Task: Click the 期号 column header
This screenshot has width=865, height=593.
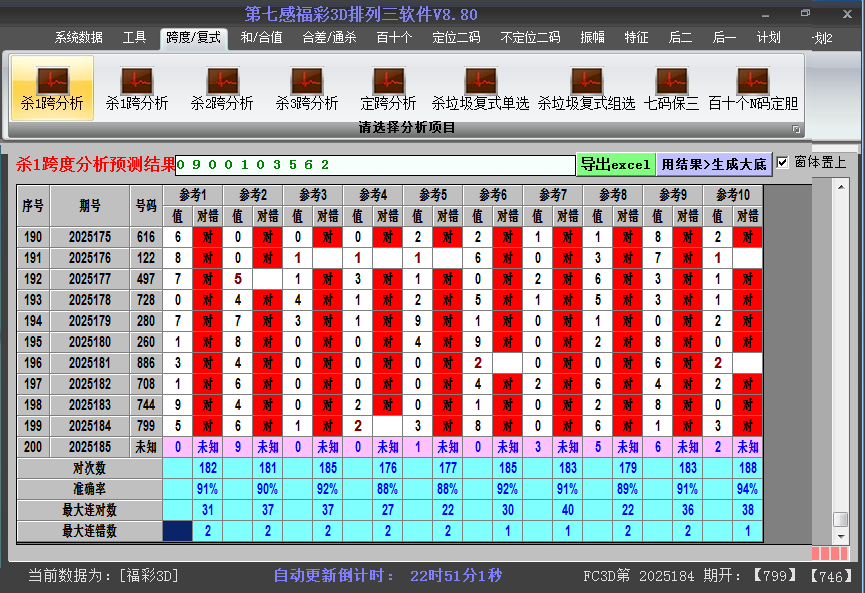Action: coord(90,206)
